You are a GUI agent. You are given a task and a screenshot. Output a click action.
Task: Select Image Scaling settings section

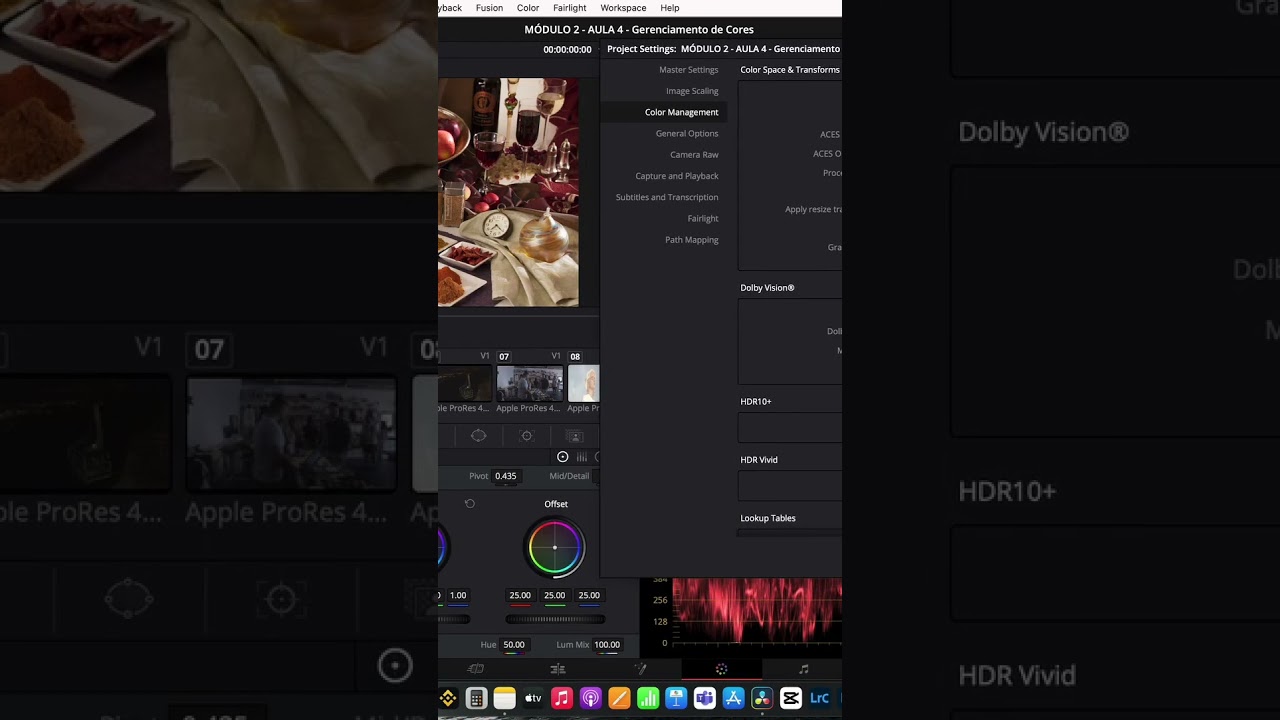coord(692,91)
